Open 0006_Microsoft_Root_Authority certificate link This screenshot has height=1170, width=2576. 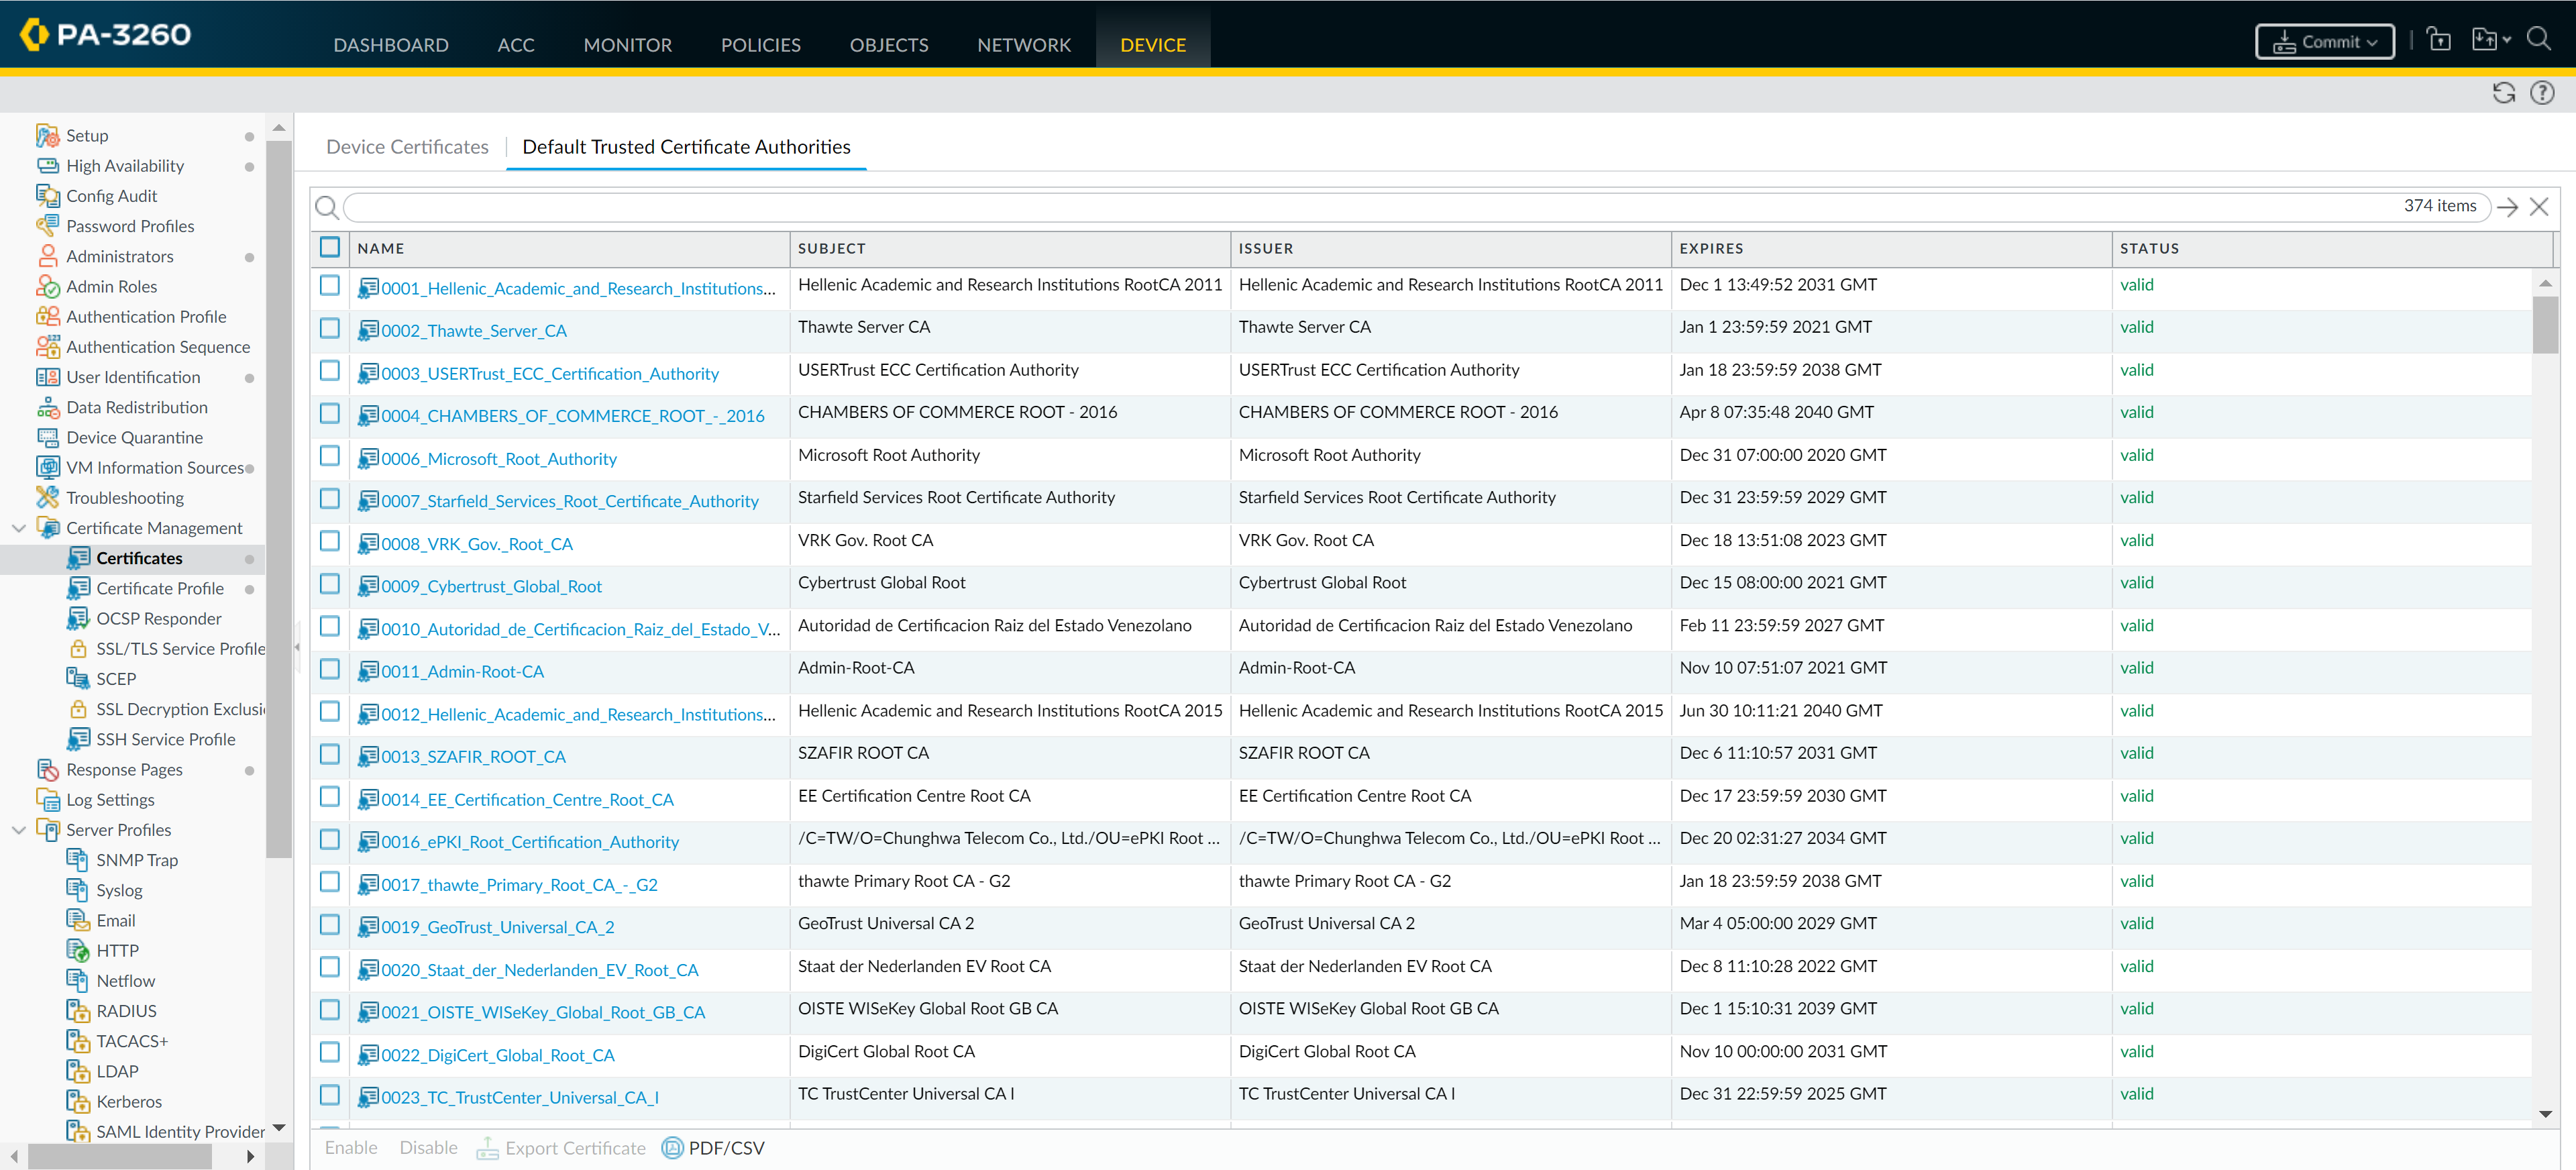[498, 459]
